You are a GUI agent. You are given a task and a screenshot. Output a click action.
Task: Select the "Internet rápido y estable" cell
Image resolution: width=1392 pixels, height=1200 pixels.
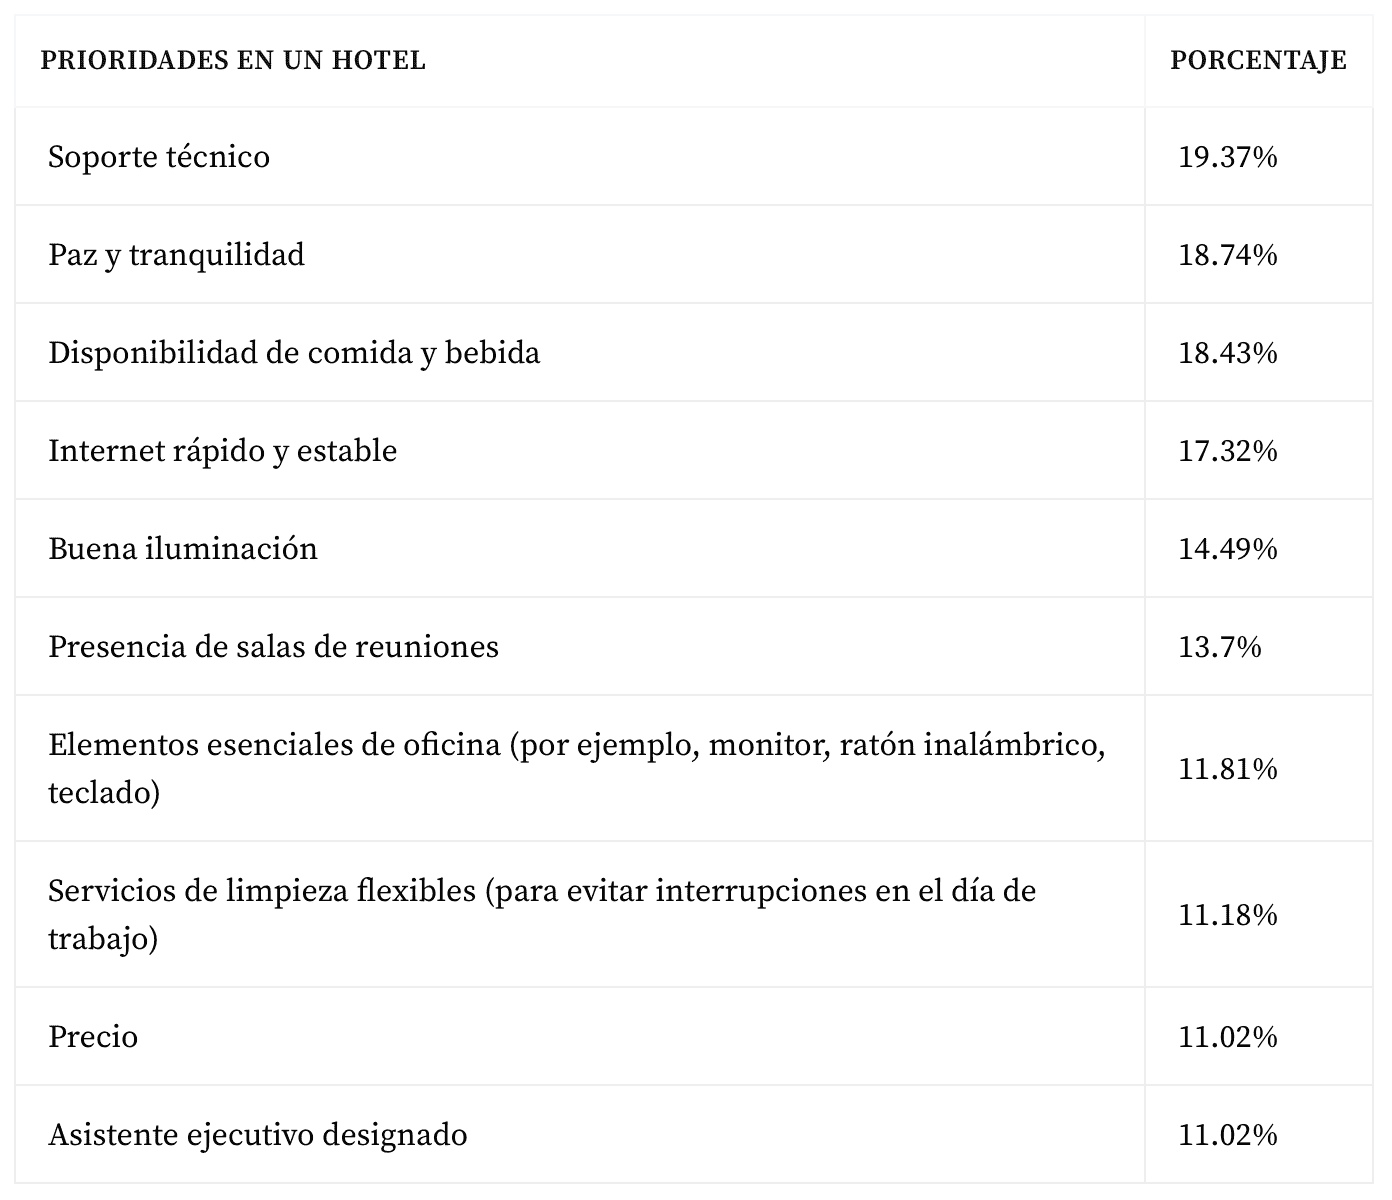point(222,451)
